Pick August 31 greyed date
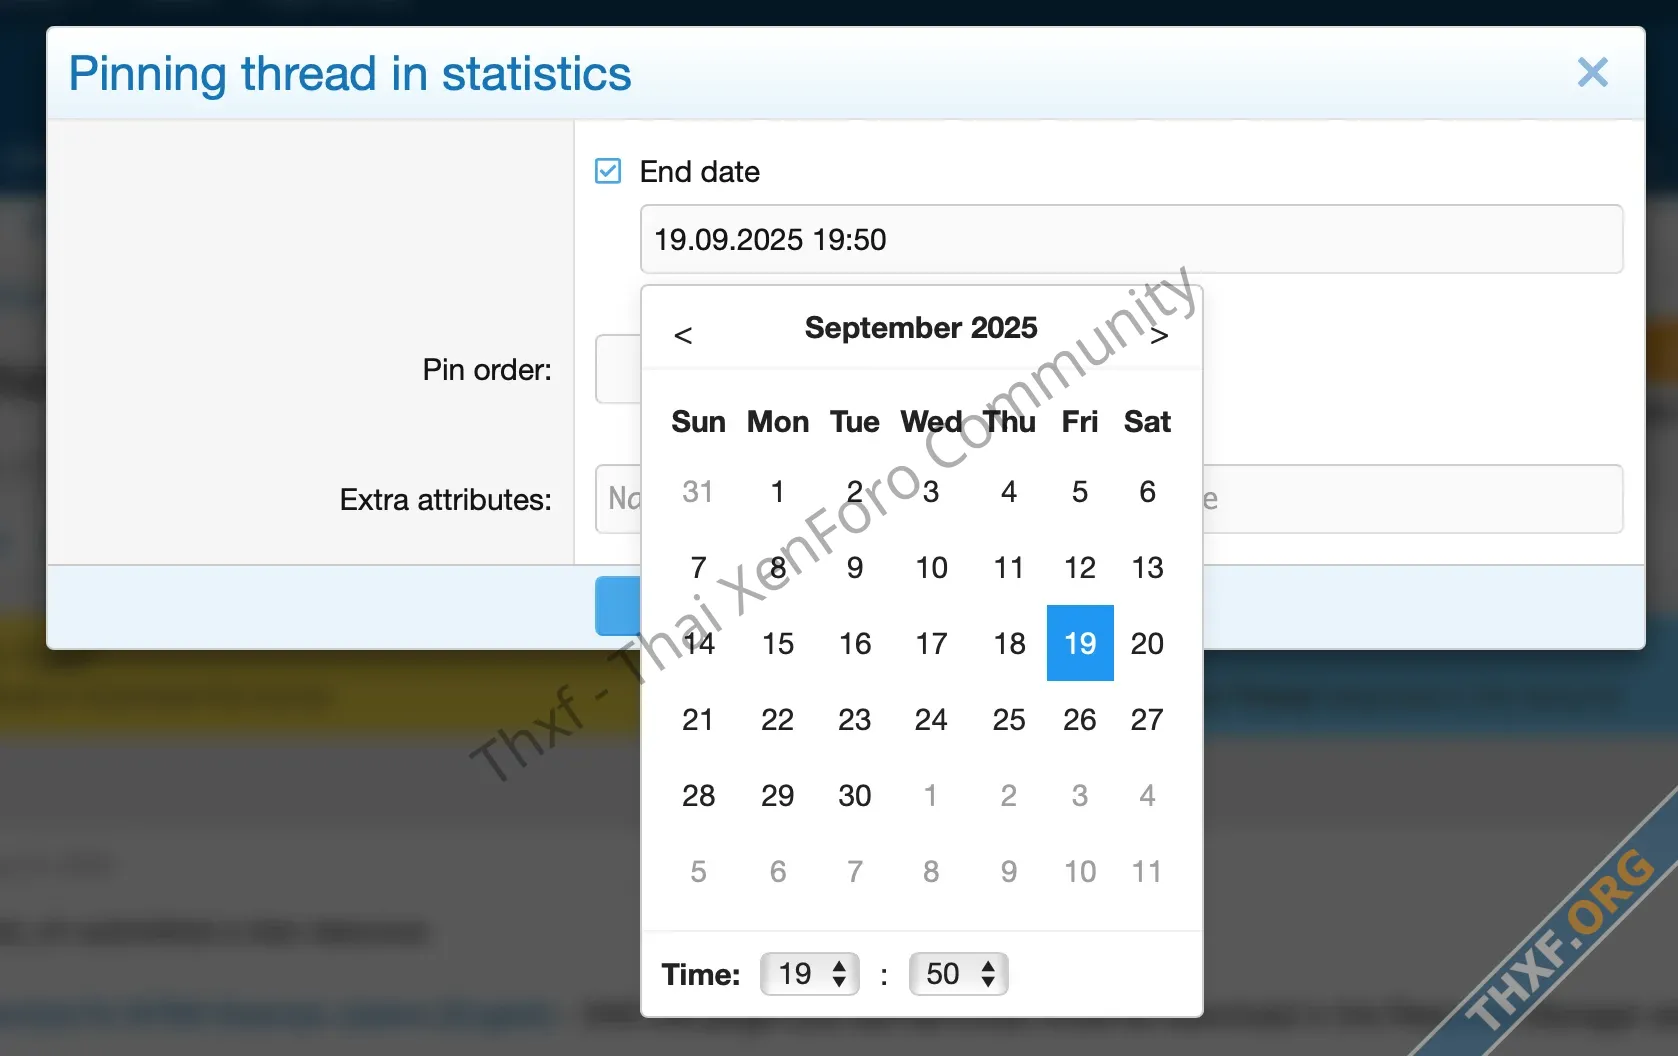Image resolution: width=1678 pixels, height=1056 pixels. click(x=698, y=491)
